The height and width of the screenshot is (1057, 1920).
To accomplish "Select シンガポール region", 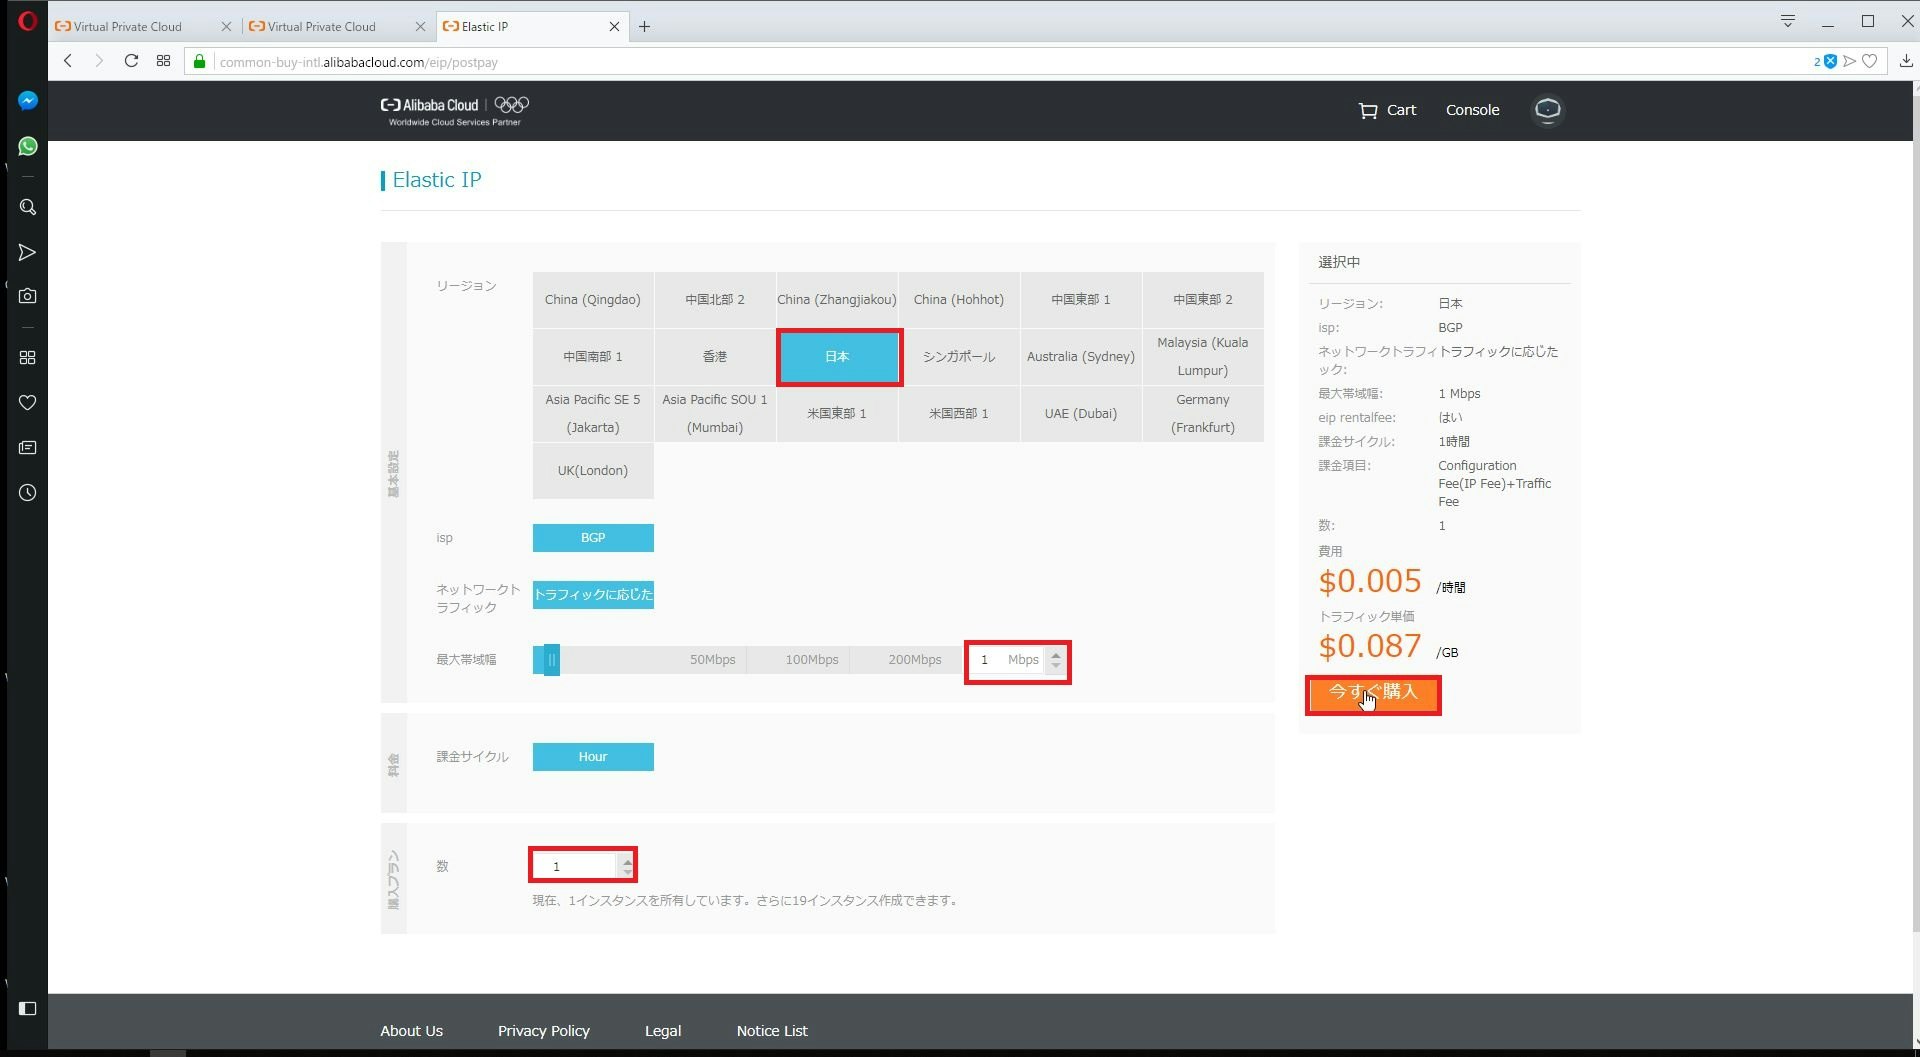I will (959, 357).
